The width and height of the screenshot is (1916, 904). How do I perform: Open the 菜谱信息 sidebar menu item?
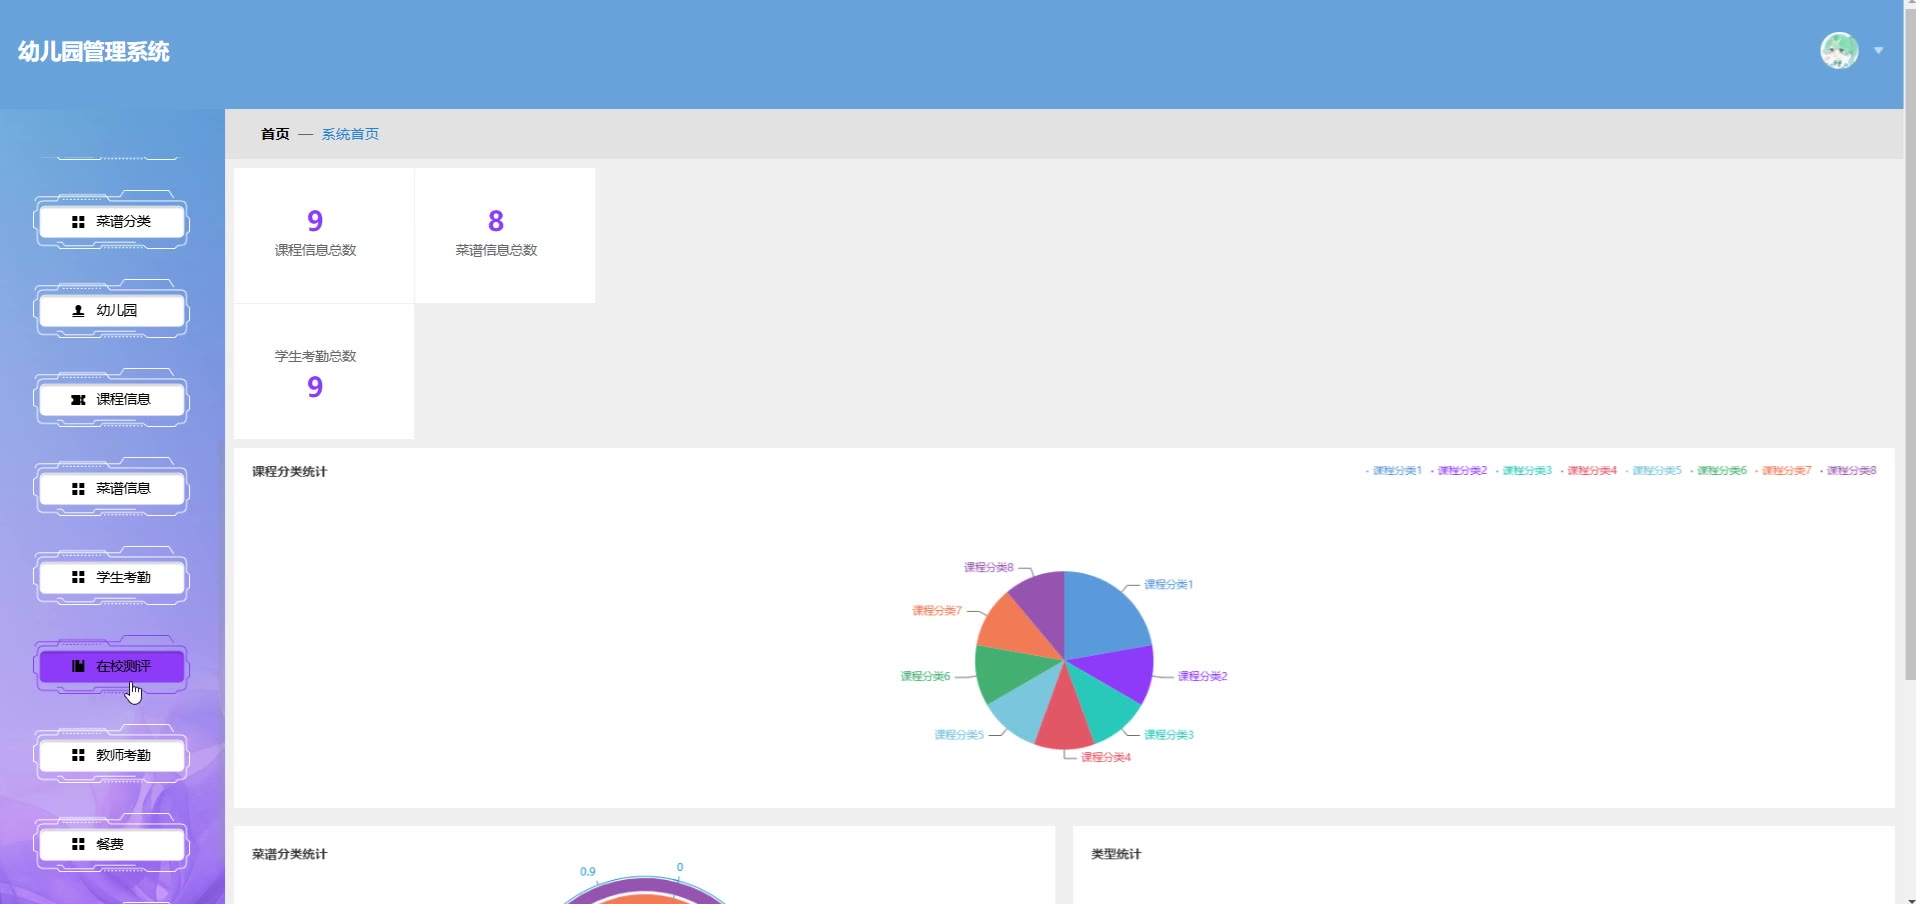pos(112,489)
